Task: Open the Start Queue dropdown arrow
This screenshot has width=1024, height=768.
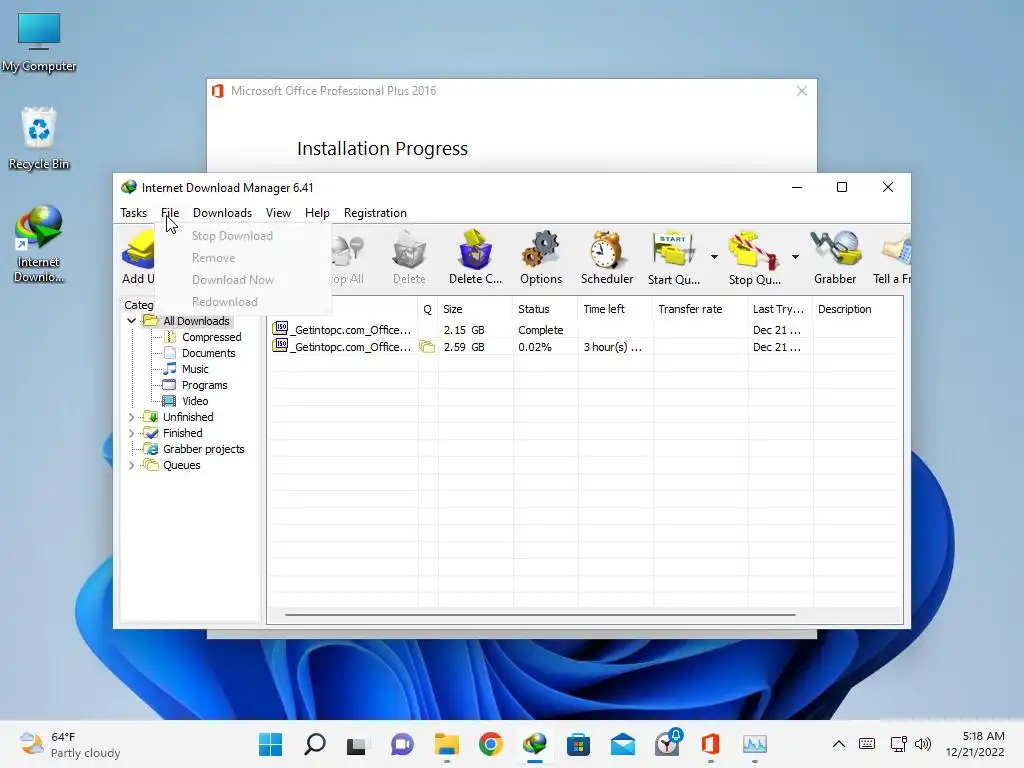Action: [x=714, y=257]
